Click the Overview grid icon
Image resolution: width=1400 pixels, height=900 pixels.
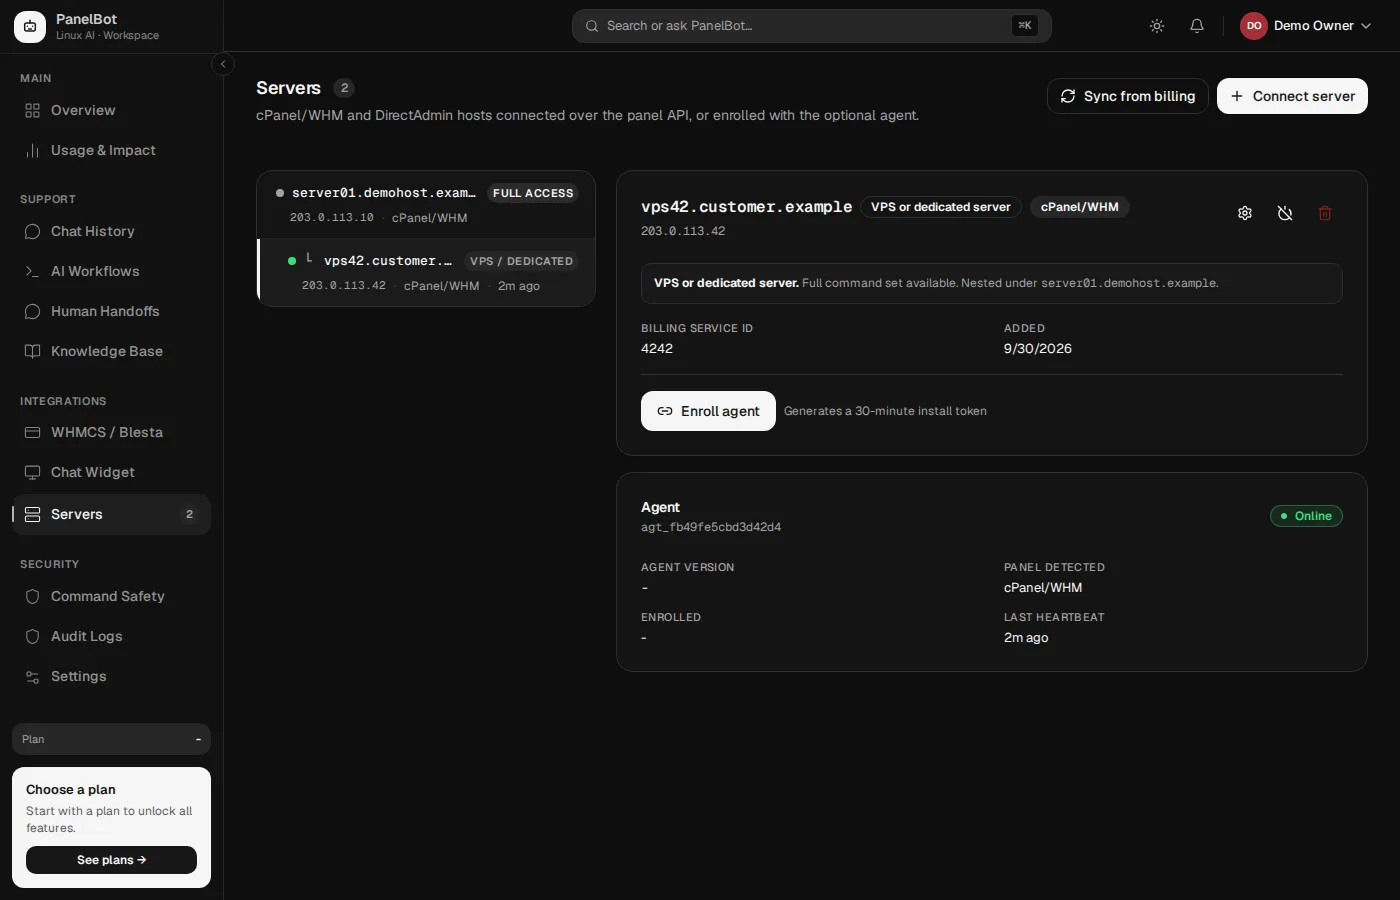(x=32, y=110)
